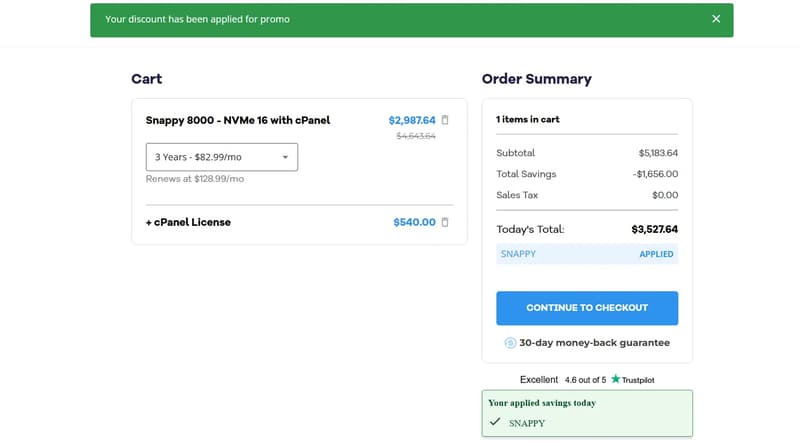The height and width of the screenshot is (446, 800).
Task: Open the 3 Years billing term dropdown
Action: (x=222, y=157)
